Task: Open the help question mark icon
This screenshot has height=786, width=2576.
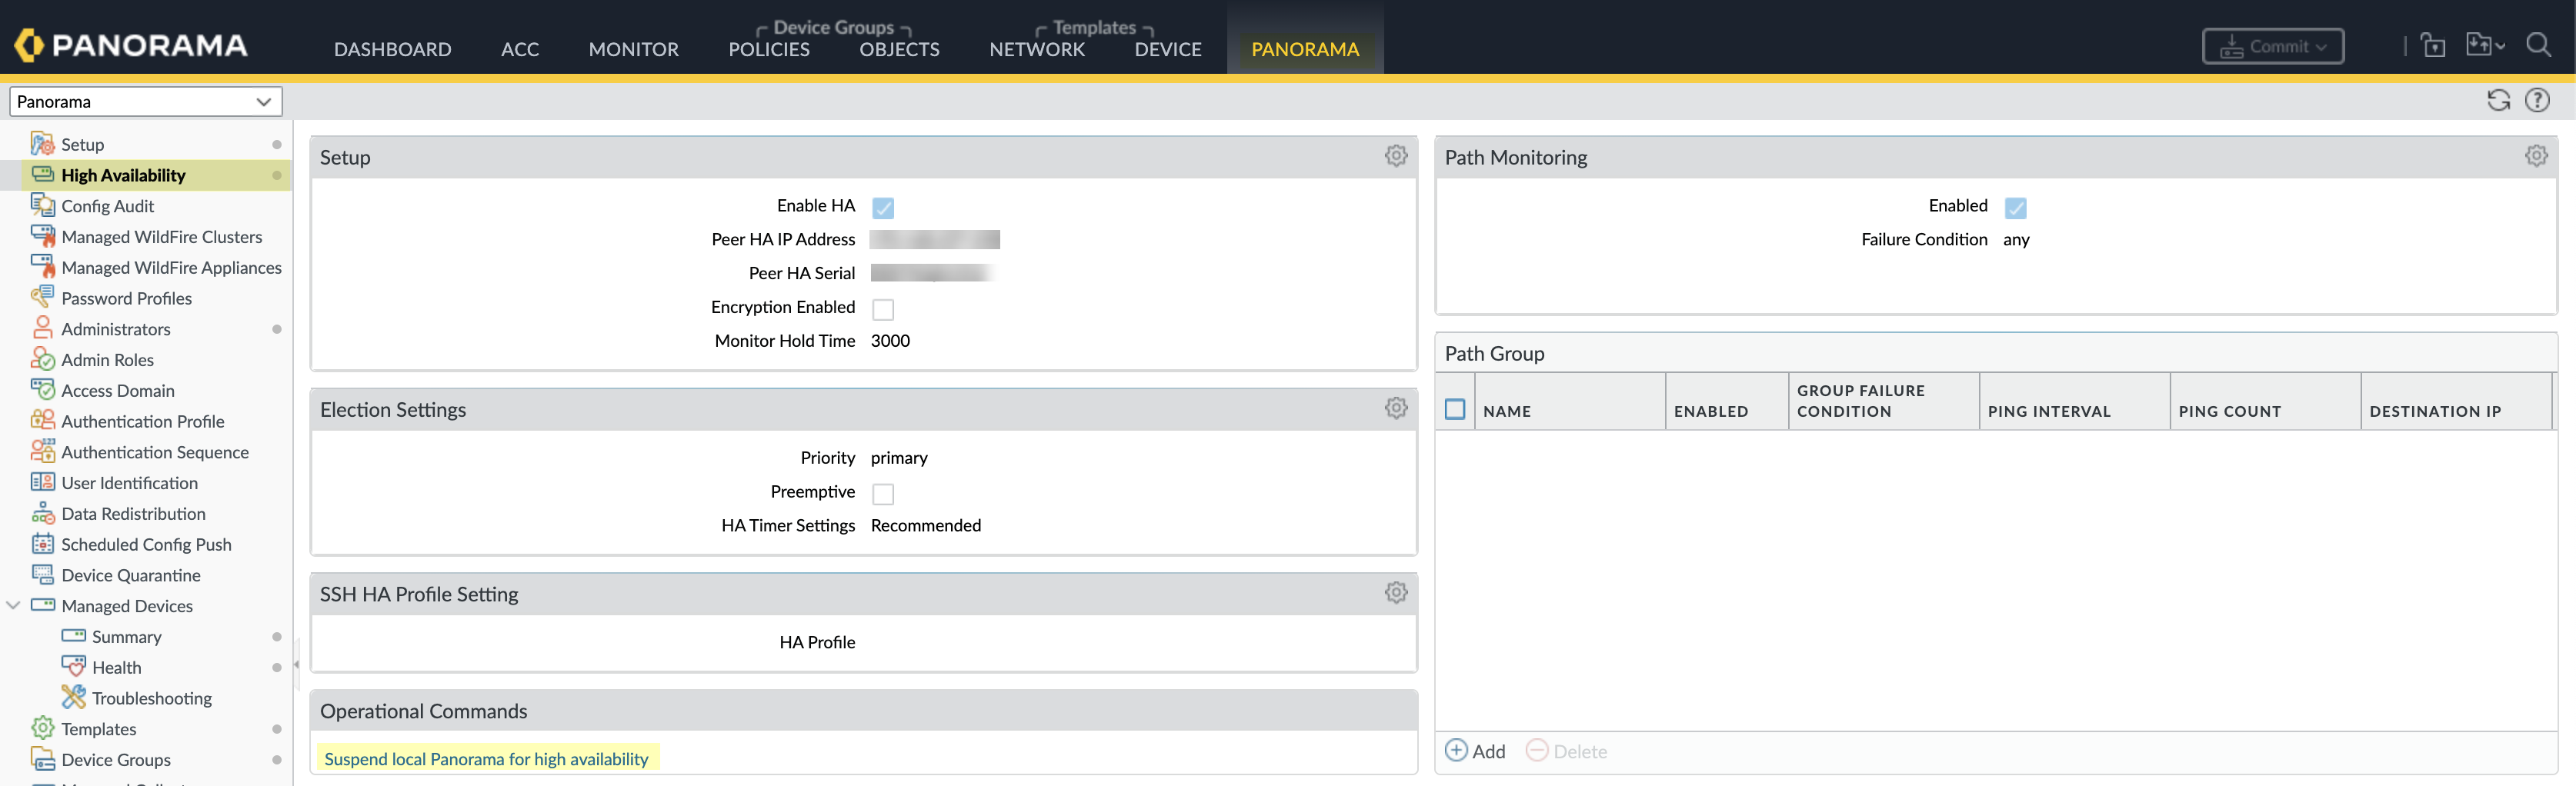Action: pos(2536,100)
